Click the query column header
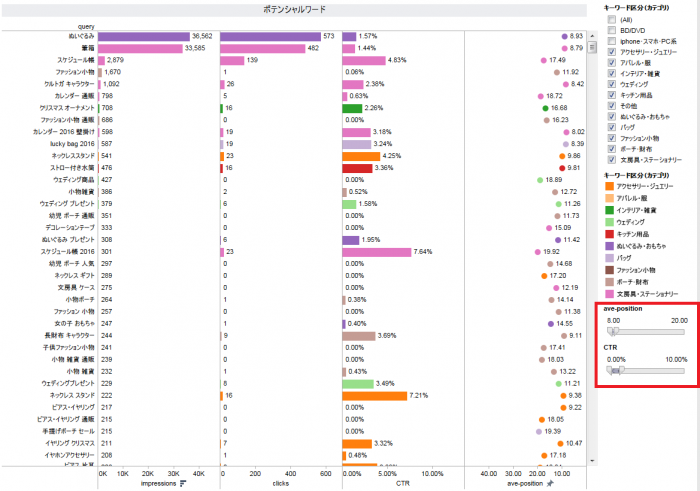700x491 pixels. click(86, 27)
